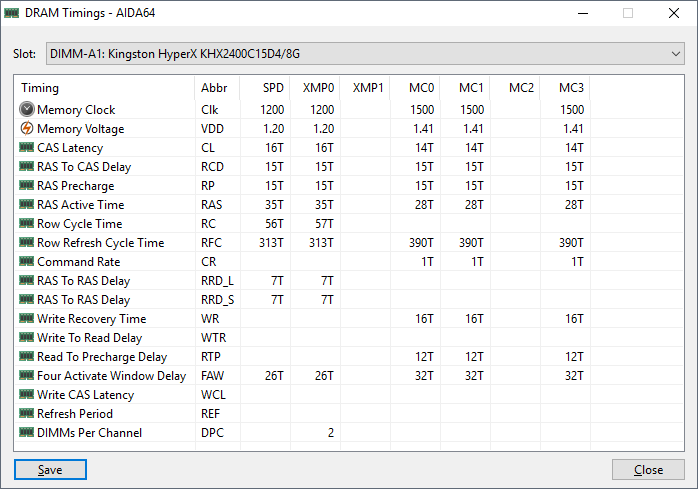Minimize the DRAM Timings window
Image resolution: width=698 pixels, height=489 pixels.
coord(582,13)
